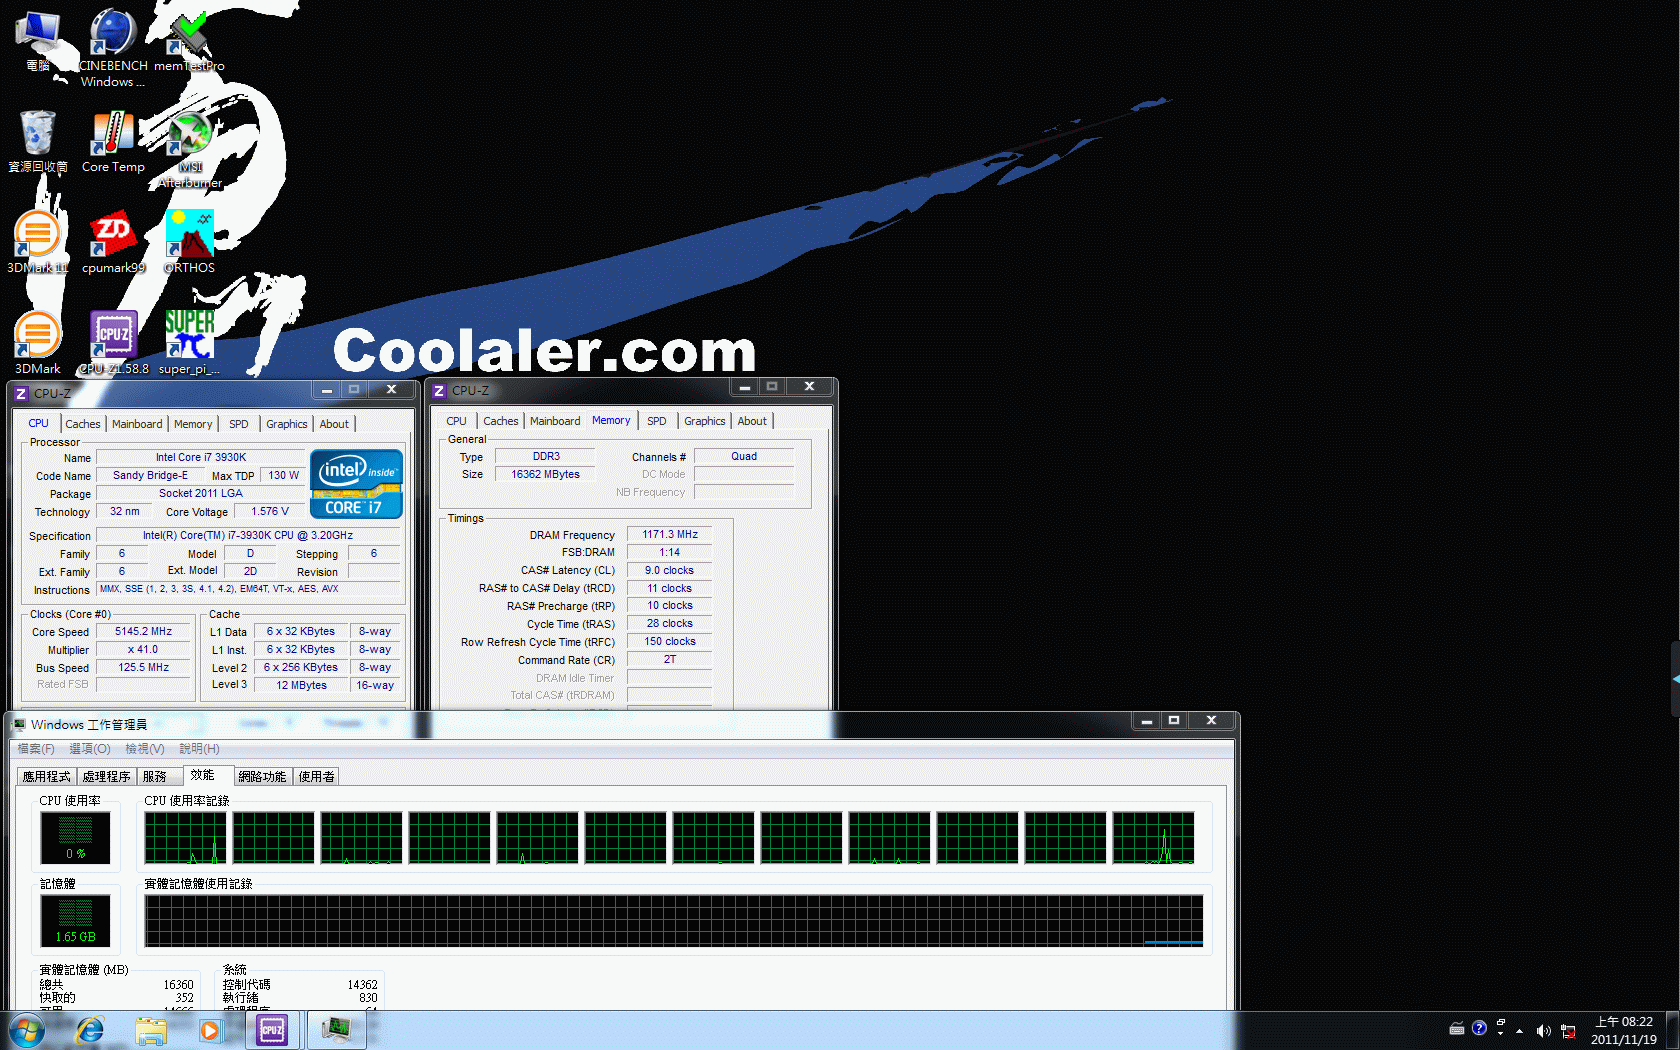This screenshot has width=1680, height=1050.
Task: Click the package value 'Socket 2011 LGA'
Action: pos(201,493)
